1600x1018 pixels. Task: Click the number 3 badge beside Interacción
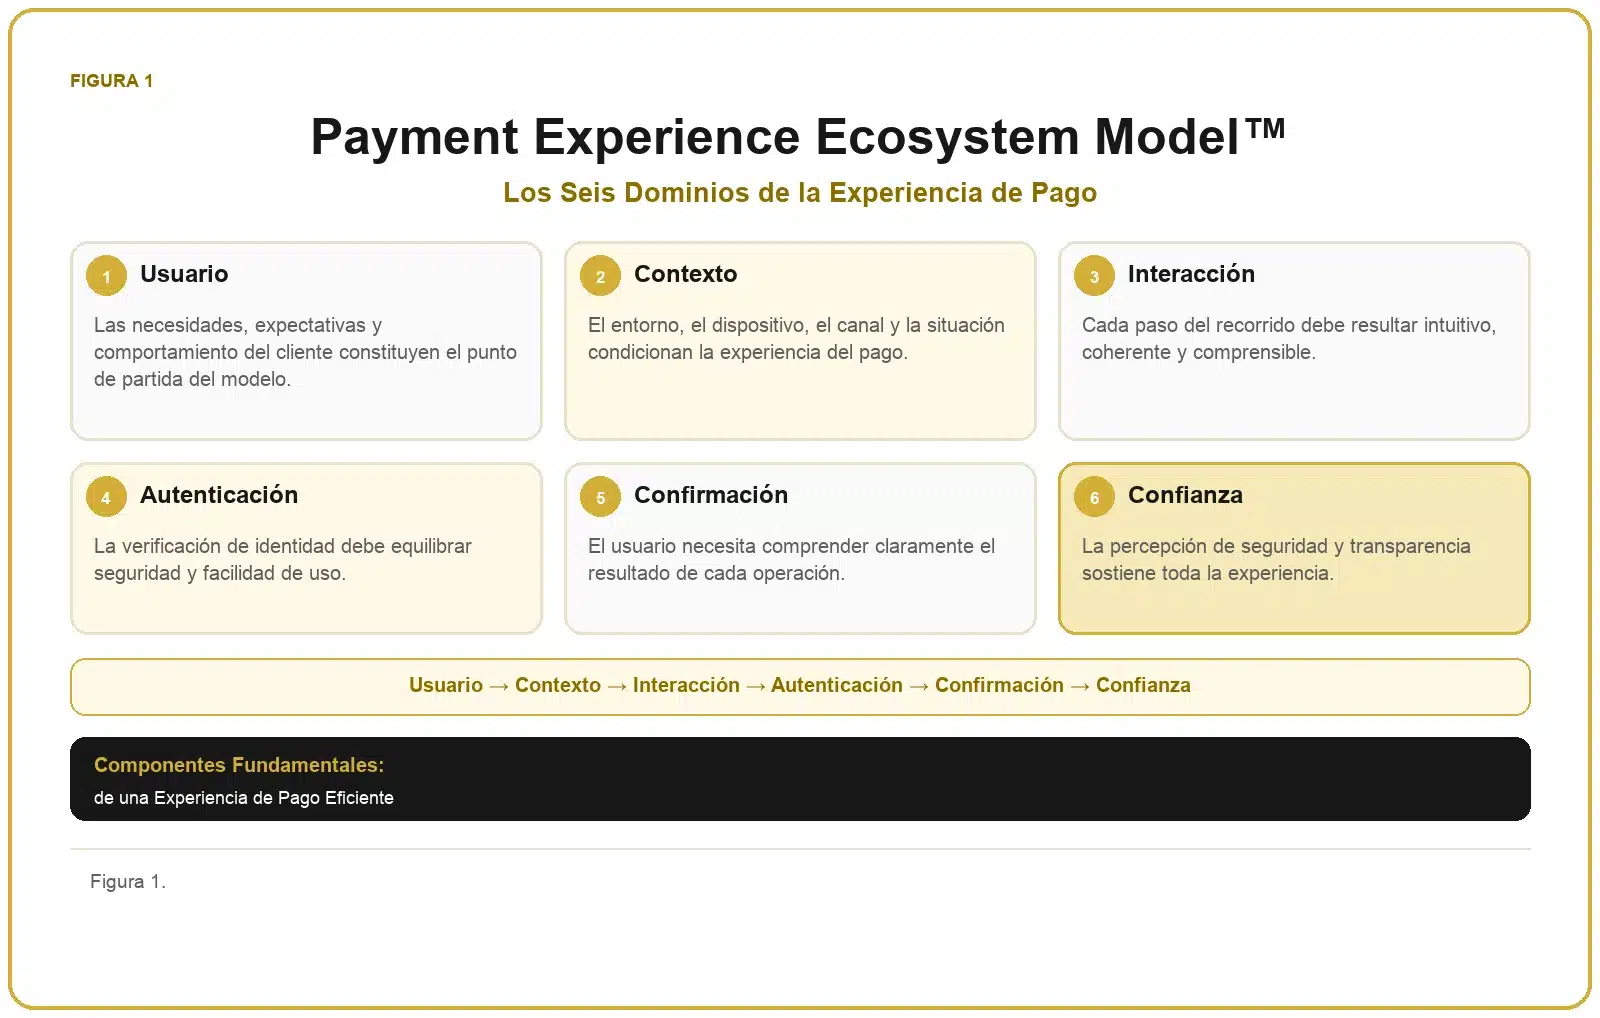(1094, 277)
